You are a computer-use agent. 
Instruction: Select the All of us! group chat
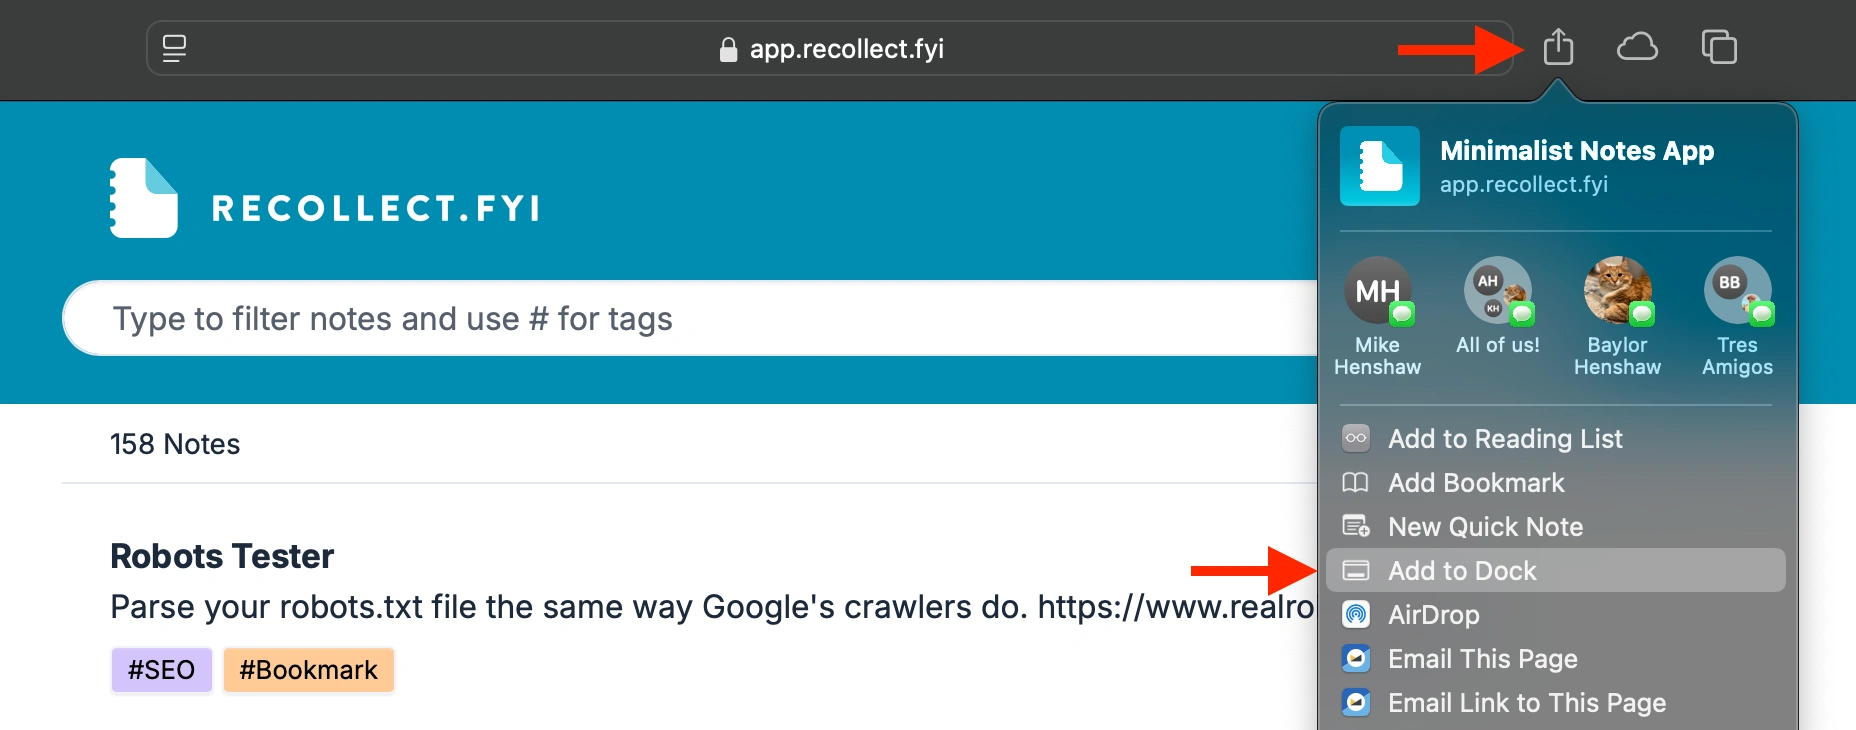tap(1497, 292)
